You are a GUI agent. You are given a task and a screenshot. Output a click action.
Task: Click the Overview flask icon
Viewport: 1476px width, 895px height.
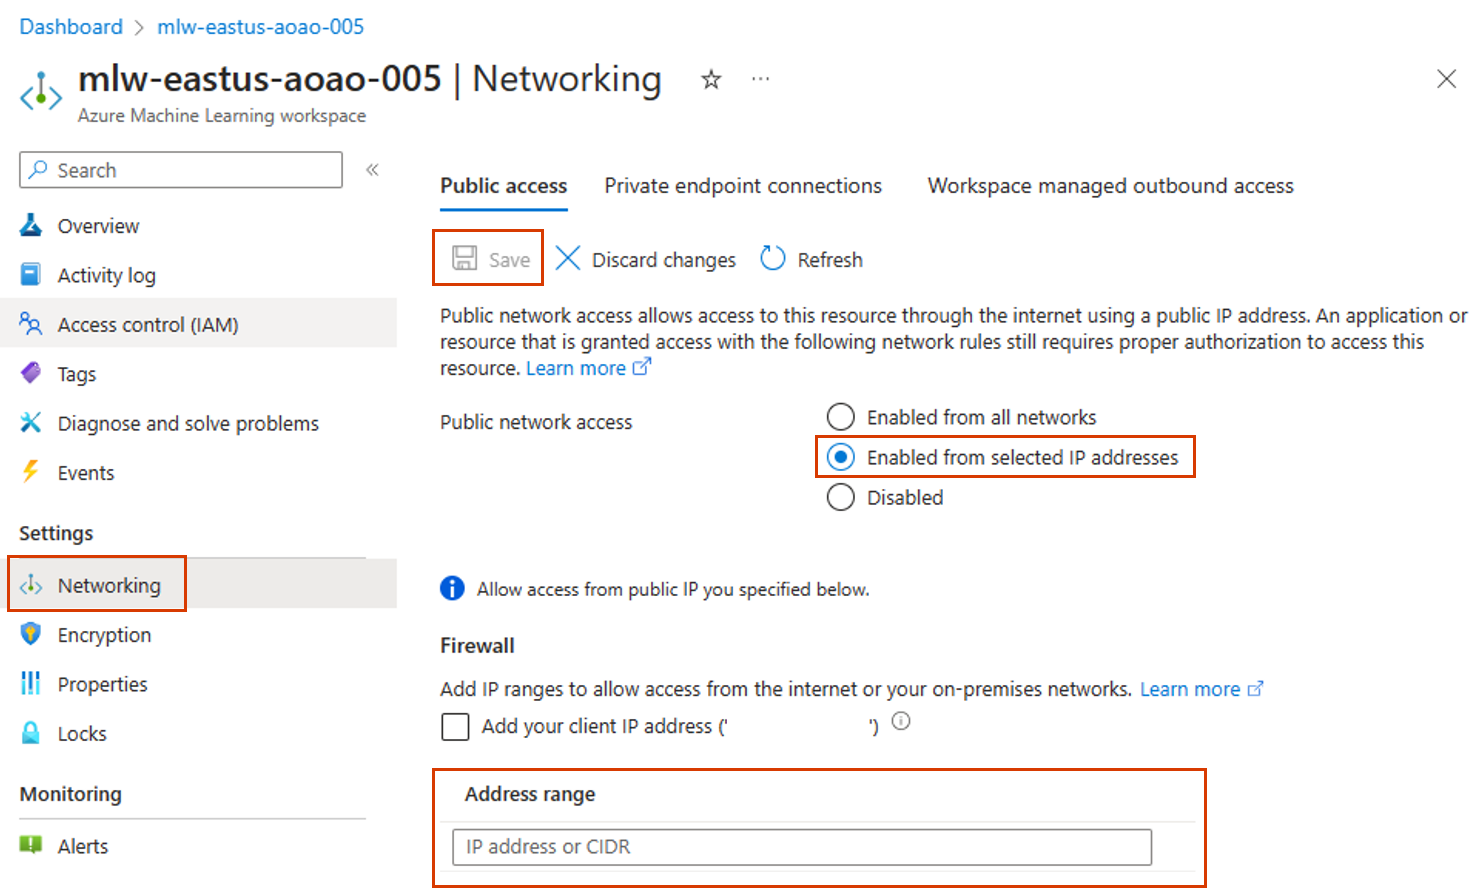pos(31,226)
